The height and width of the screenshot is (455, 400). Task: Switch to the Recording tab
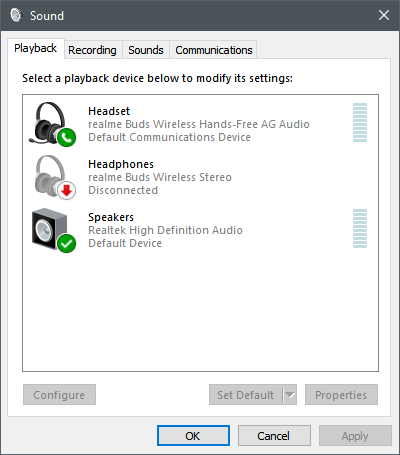click(x=92, y=50)
